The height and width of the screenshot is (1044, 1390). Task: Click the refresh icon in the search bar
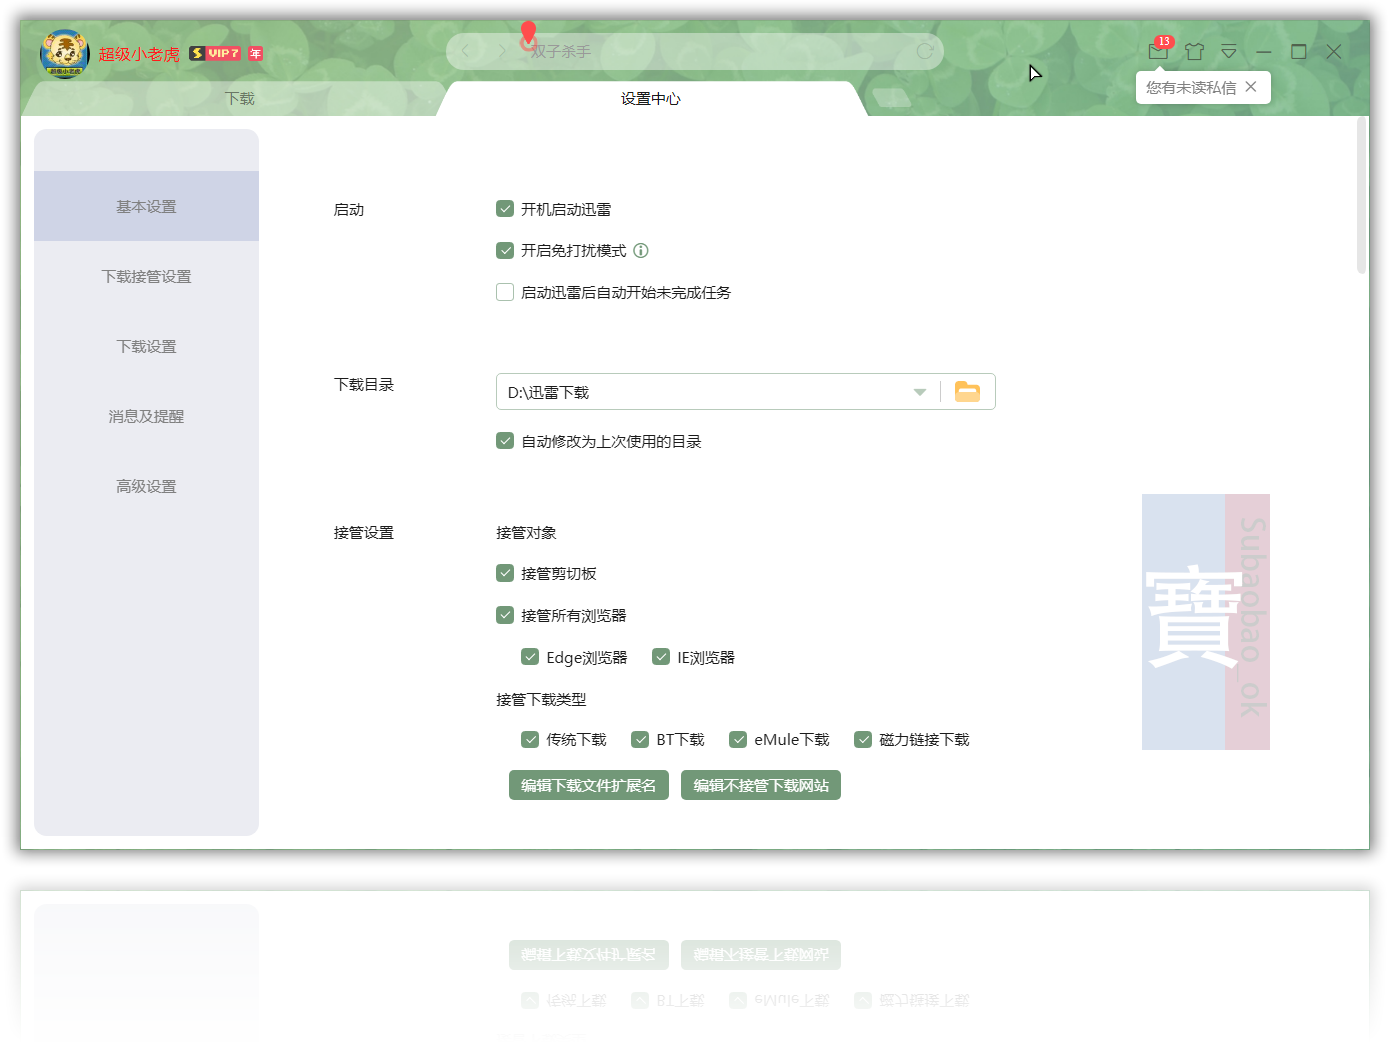[921, 51]
